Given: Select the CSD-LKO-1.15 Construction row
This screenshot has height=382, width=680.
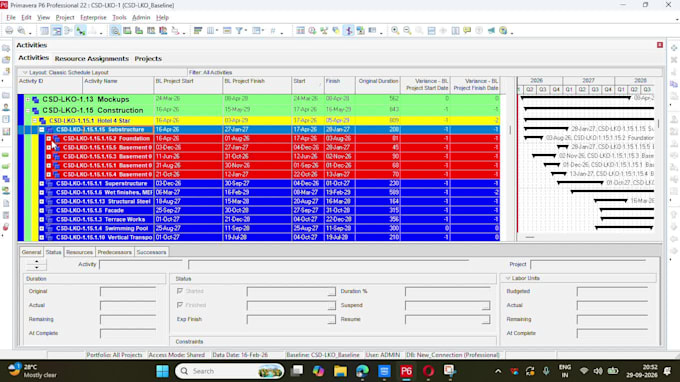Looking at the screenshot, I should (x=258, y=110).
